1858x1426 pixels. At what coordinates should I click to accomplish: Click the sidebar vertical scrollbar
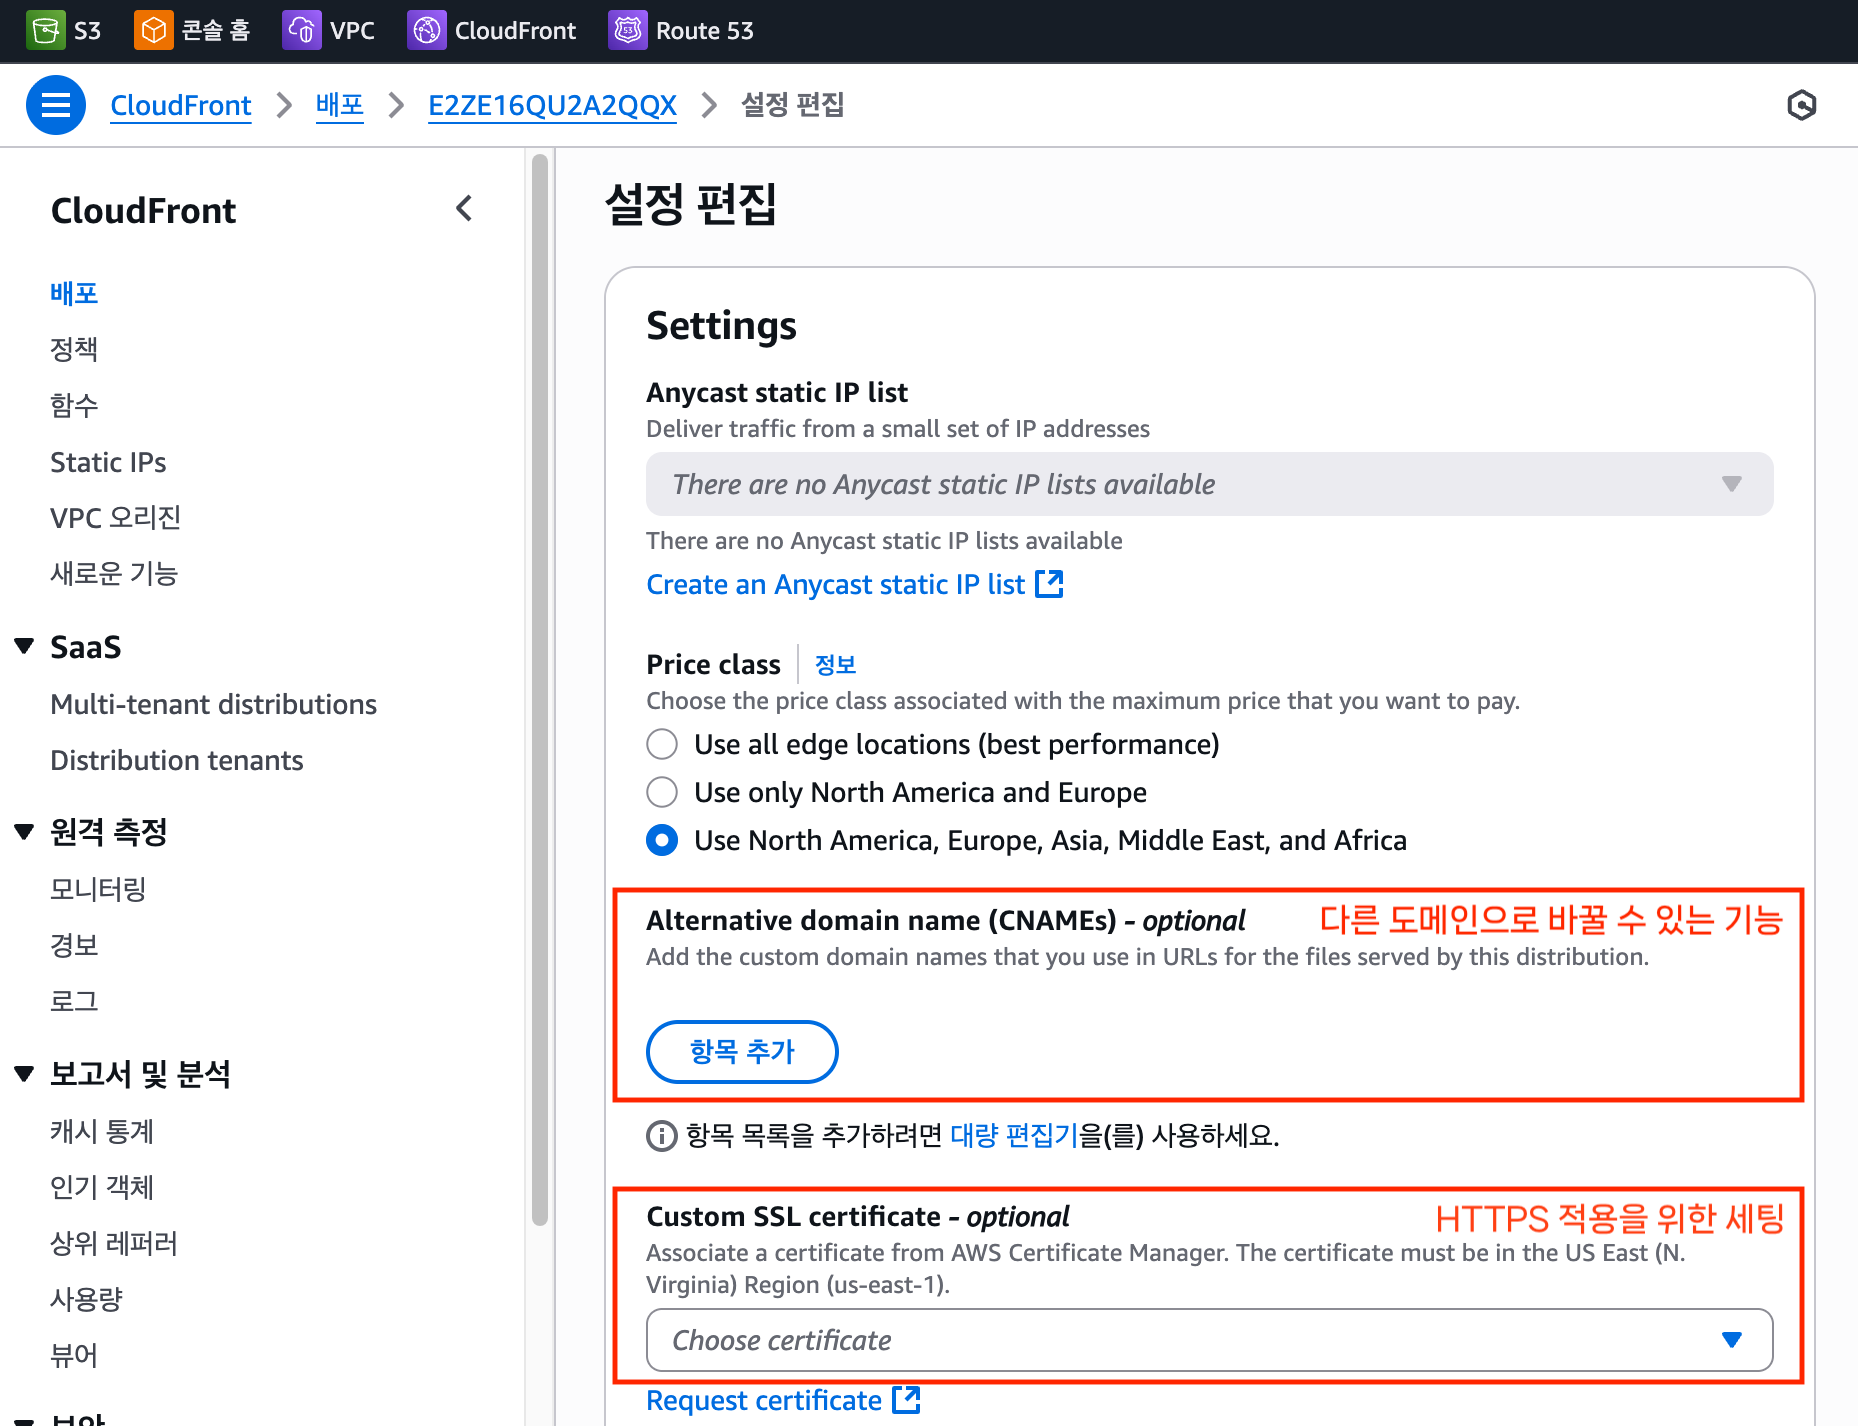pyautogui.click(x=540, y=690)
